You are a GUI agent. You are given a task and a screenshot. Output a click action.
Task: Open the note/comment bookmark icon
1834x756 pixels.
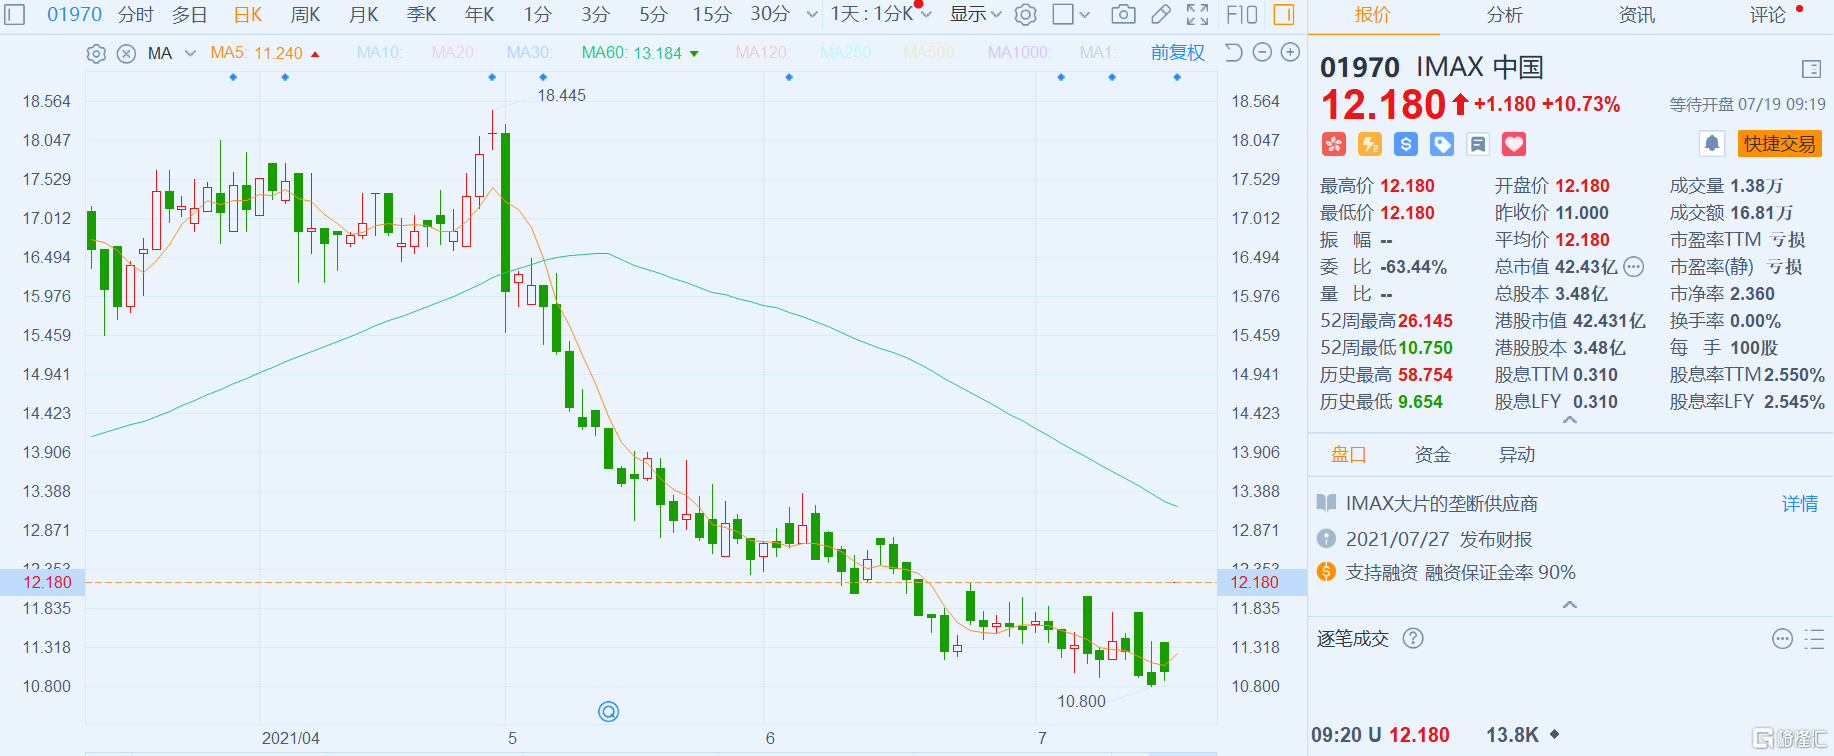(x=1478, y=144)
